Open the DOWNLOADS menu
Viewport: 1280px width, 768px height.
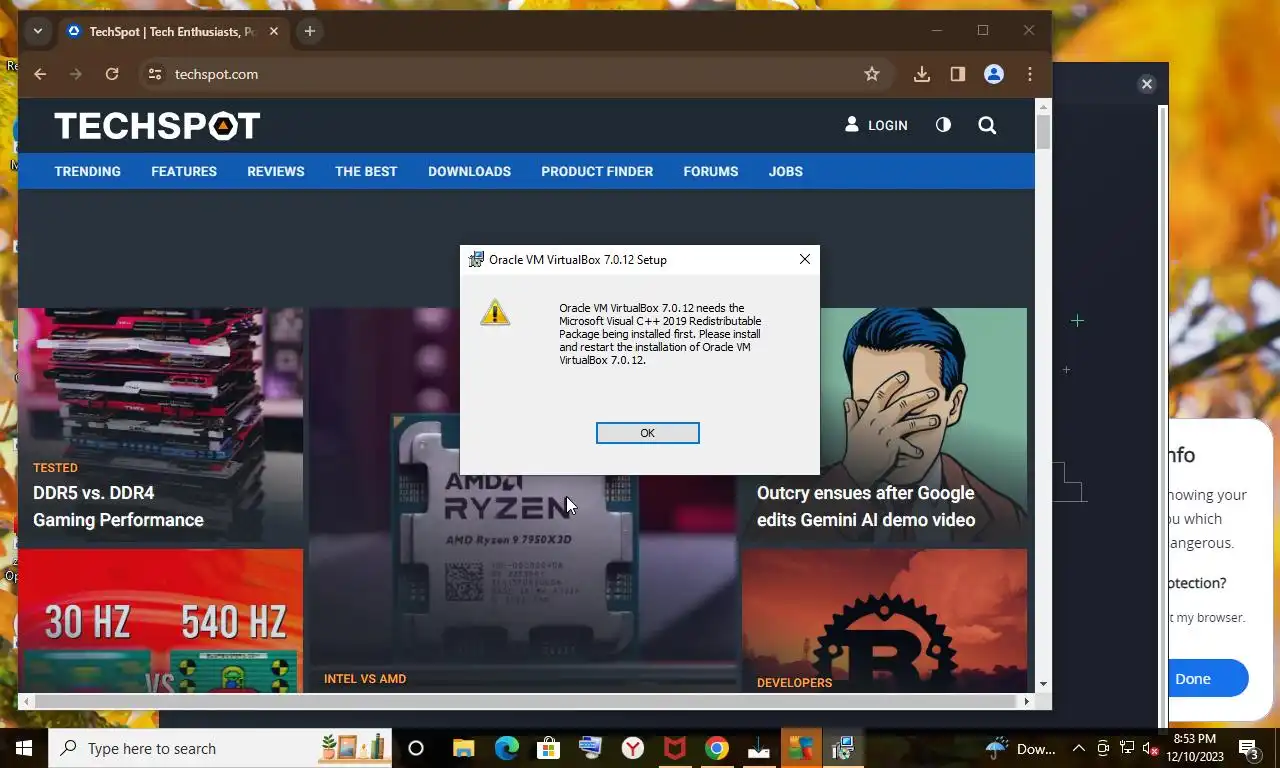click(x=469, y=171)
